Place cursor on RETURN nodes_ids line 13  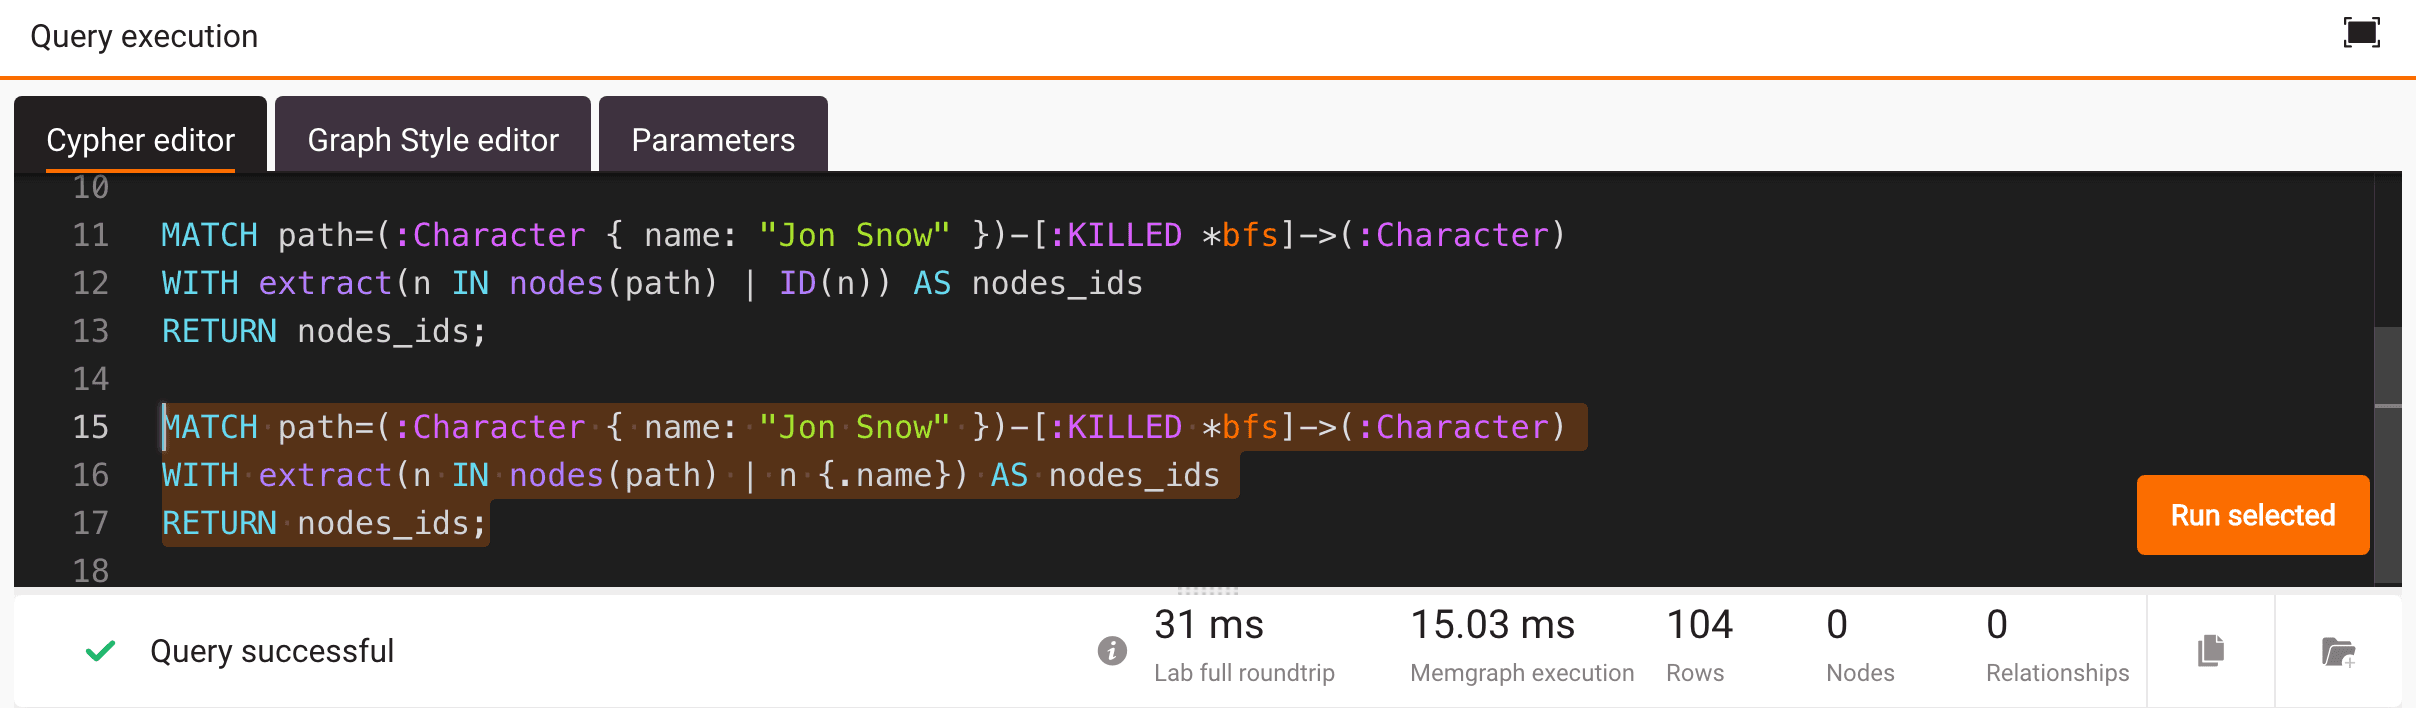(x=324, y=331)
